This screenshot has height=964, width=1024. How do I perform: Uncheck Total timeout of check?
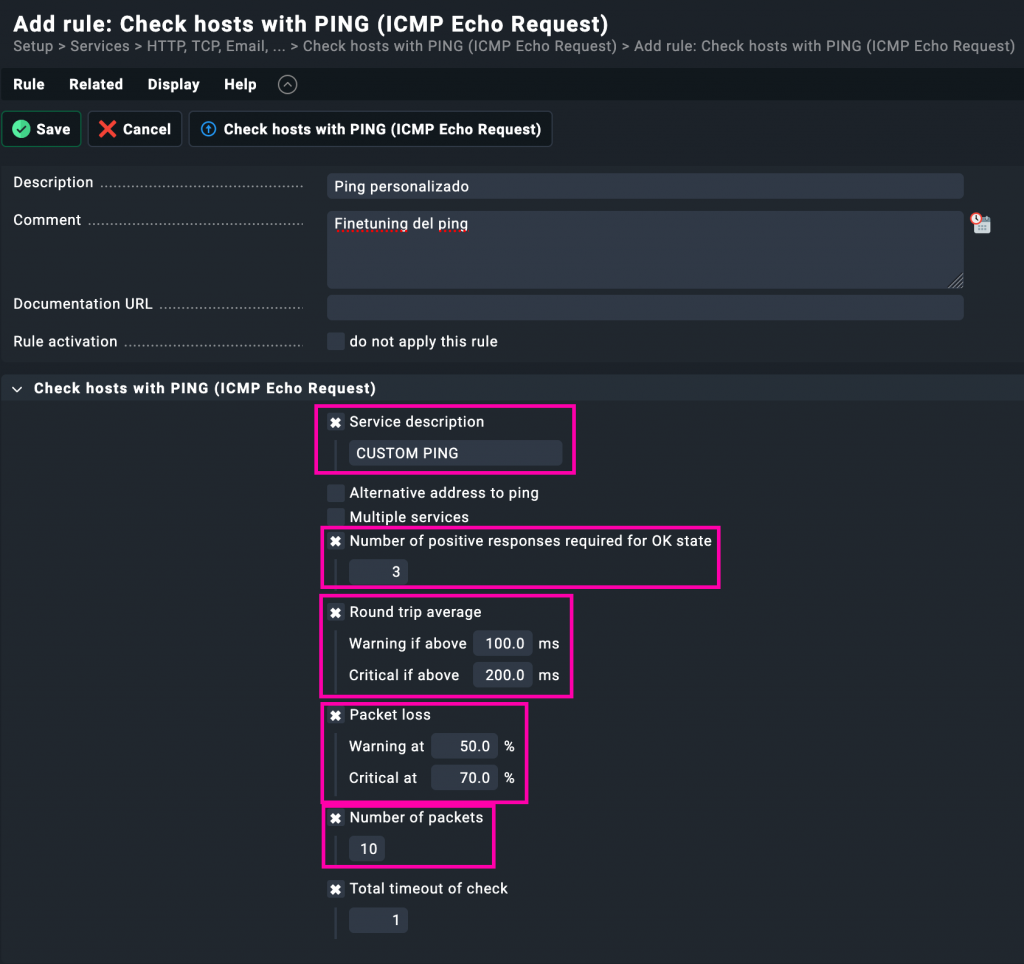(336, 889)
